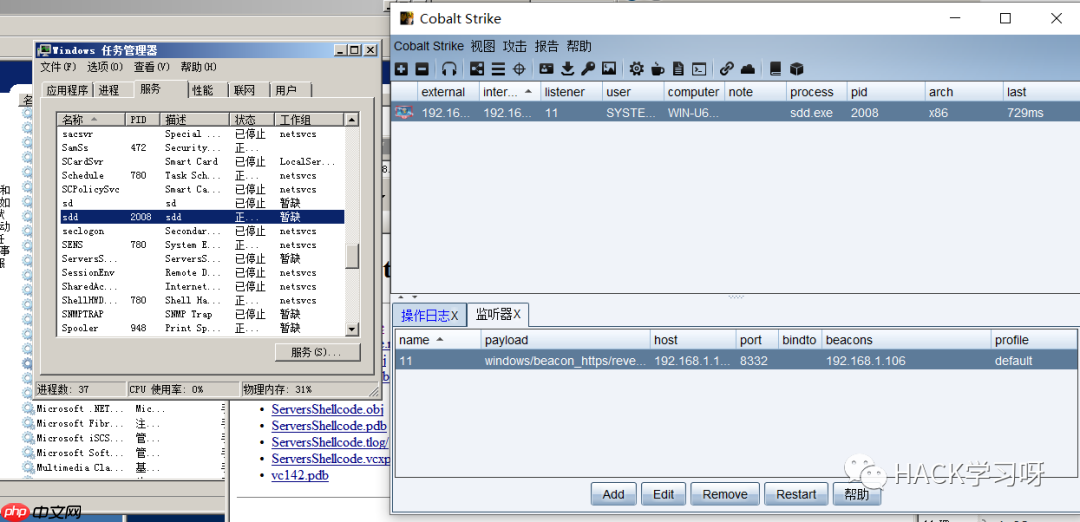Switch to Session Table view icon
Screen dimensions: 1080x522
(498, 69)
